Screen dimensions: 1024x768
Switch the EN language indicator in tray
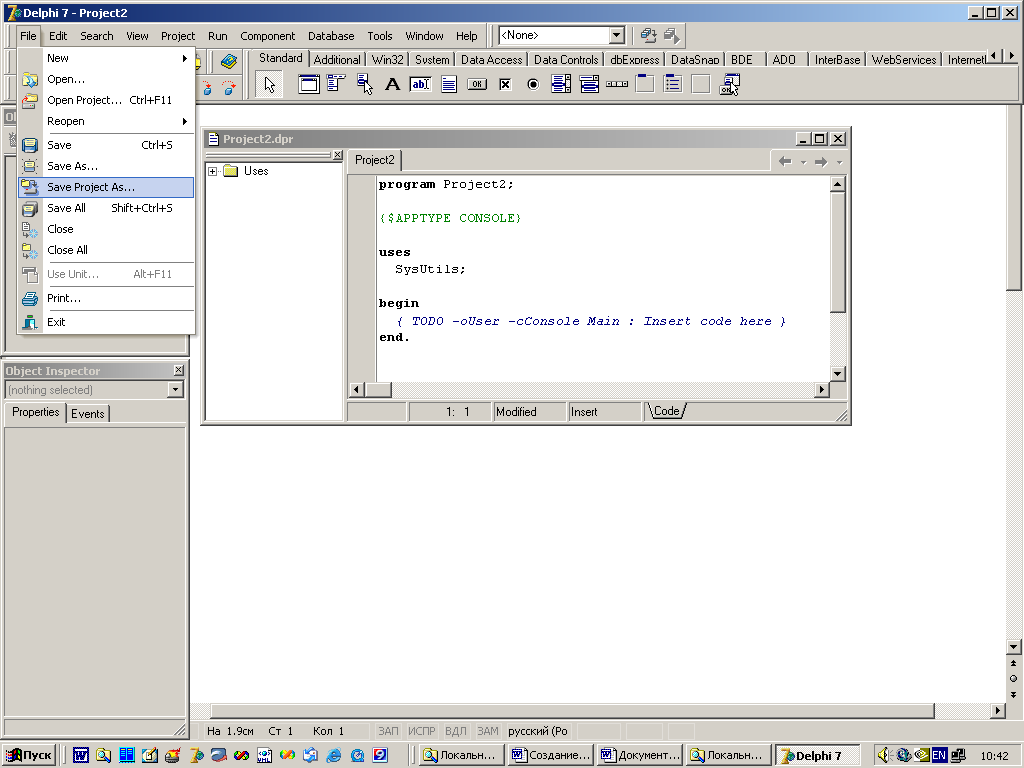pyautogui.click(x=939, y=755)
